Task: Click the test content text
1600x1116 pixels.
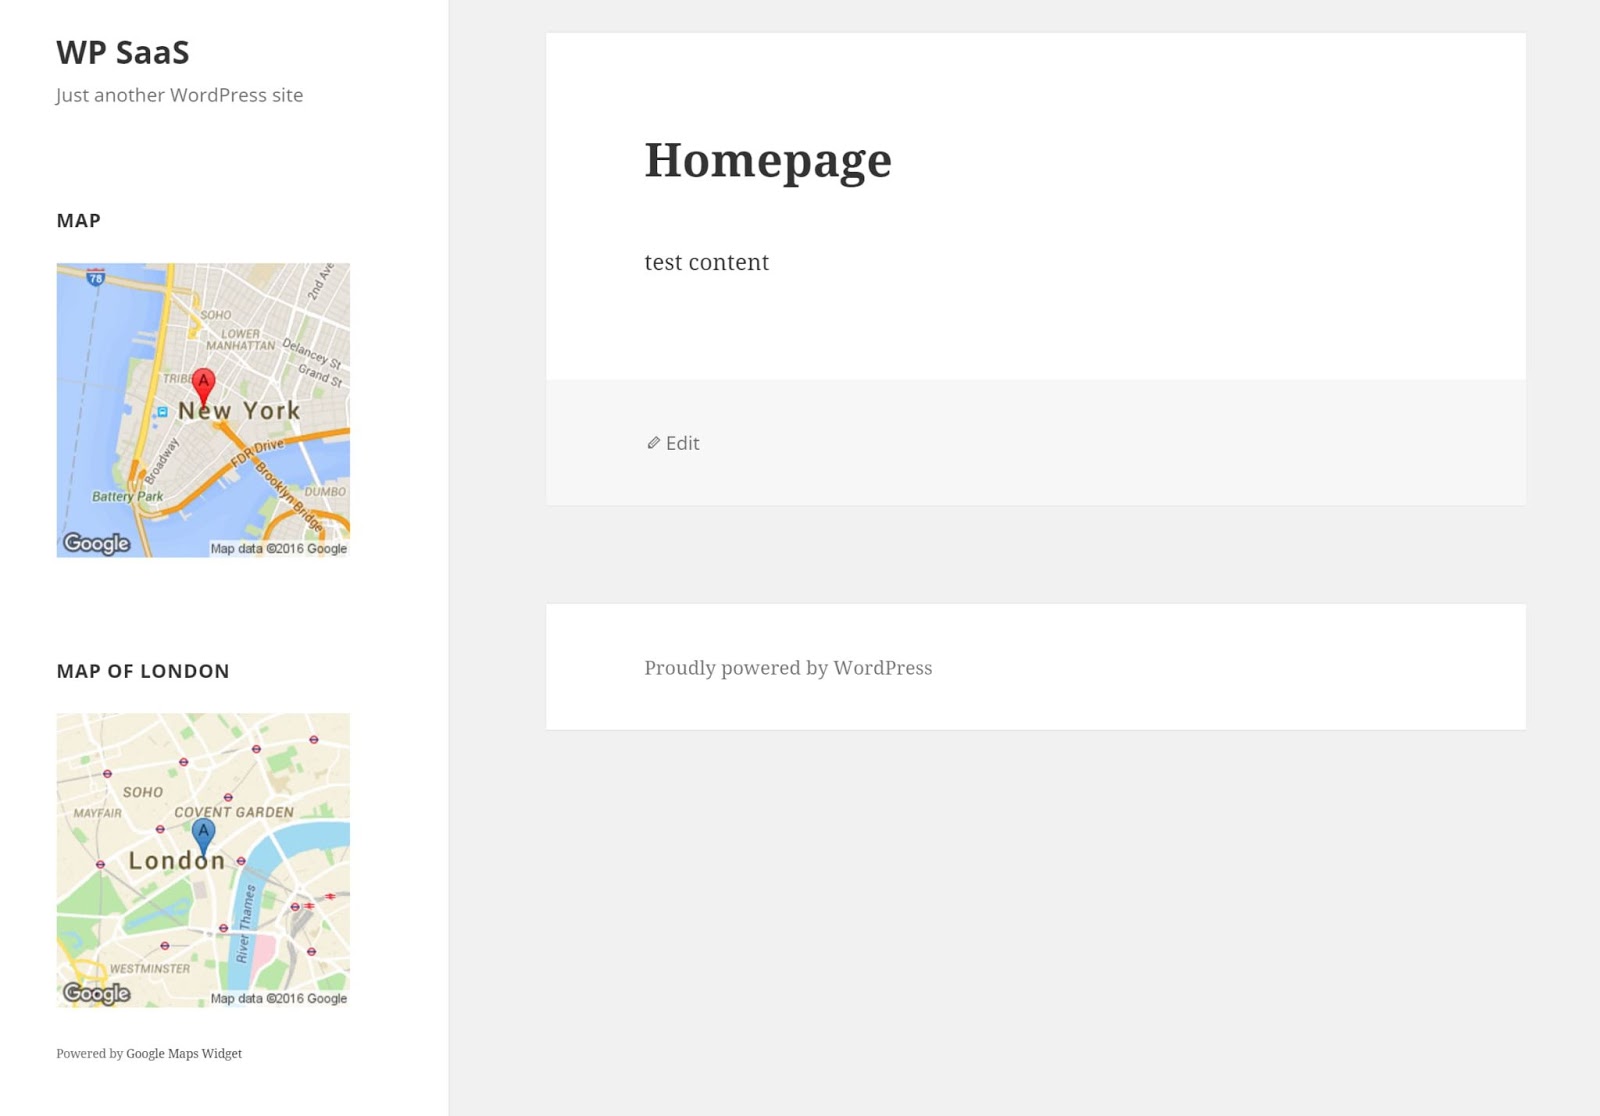Action: coord(707,262)
